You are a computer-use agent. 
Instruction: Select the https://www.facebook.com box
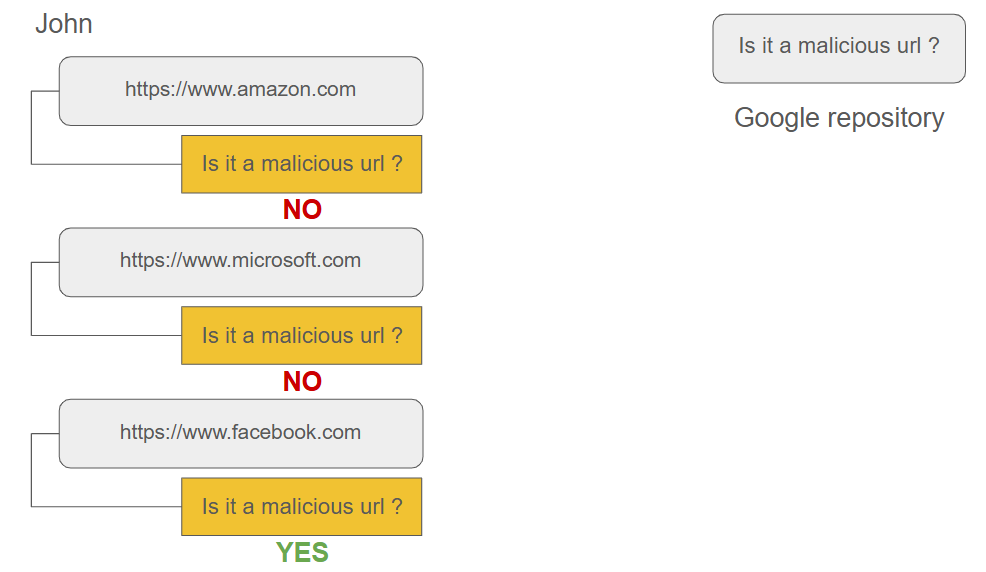(241, 434)
